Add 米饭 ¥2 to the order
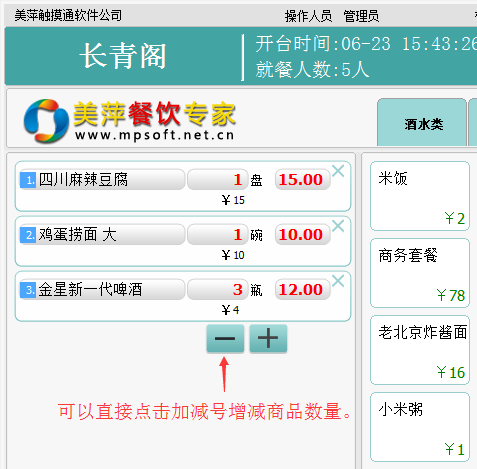477x469 pixels. [420, 196]
